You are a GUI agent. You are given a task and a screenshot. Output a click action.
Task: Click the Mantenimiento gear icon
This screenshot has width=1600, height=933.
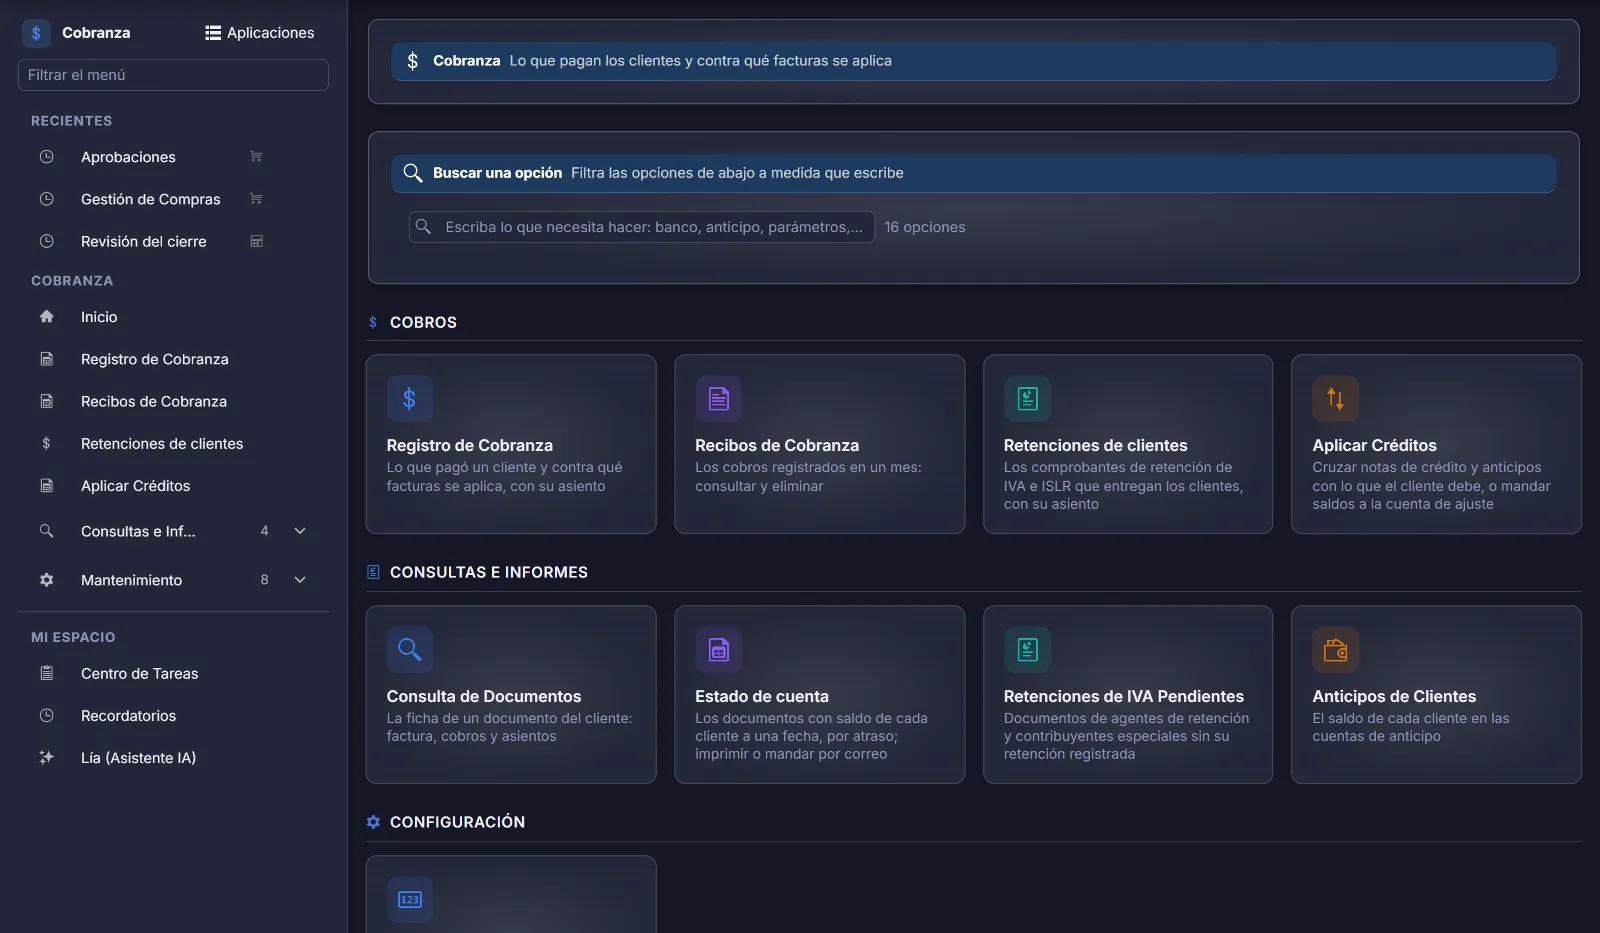46,580
